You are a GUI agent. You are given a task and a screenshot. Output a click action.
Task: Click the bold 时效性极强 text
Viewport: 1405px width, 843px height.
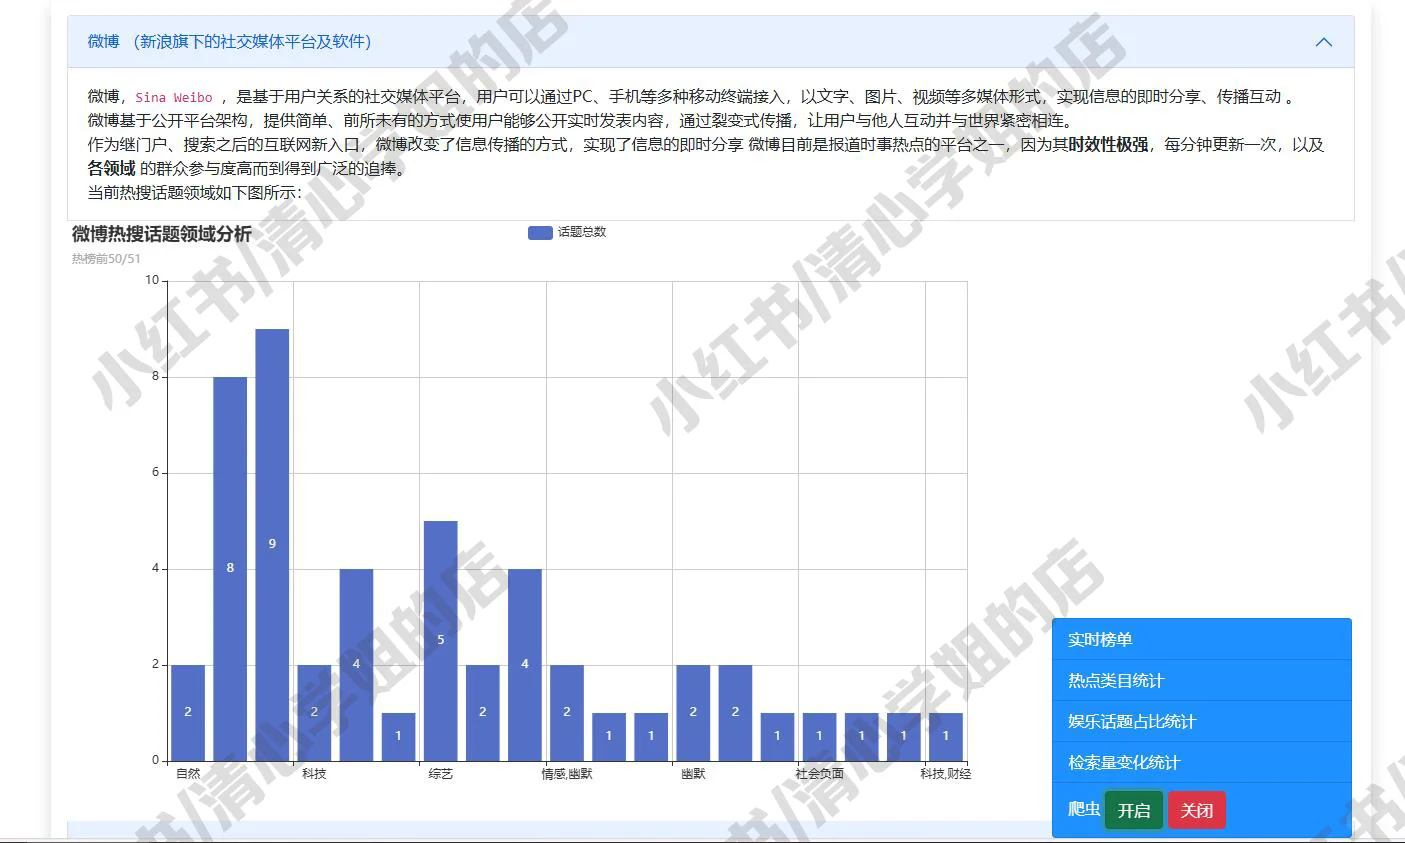pos(1108,145)
